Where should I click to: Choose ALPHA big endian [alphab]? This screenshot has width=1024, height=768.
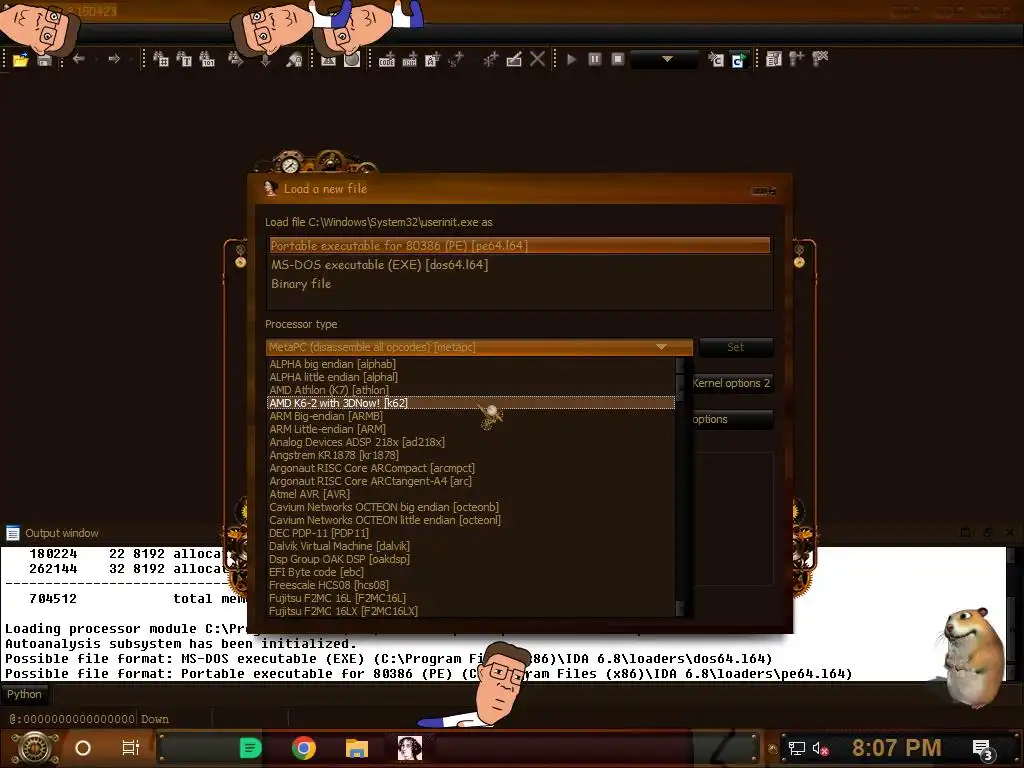click(471, 364)
